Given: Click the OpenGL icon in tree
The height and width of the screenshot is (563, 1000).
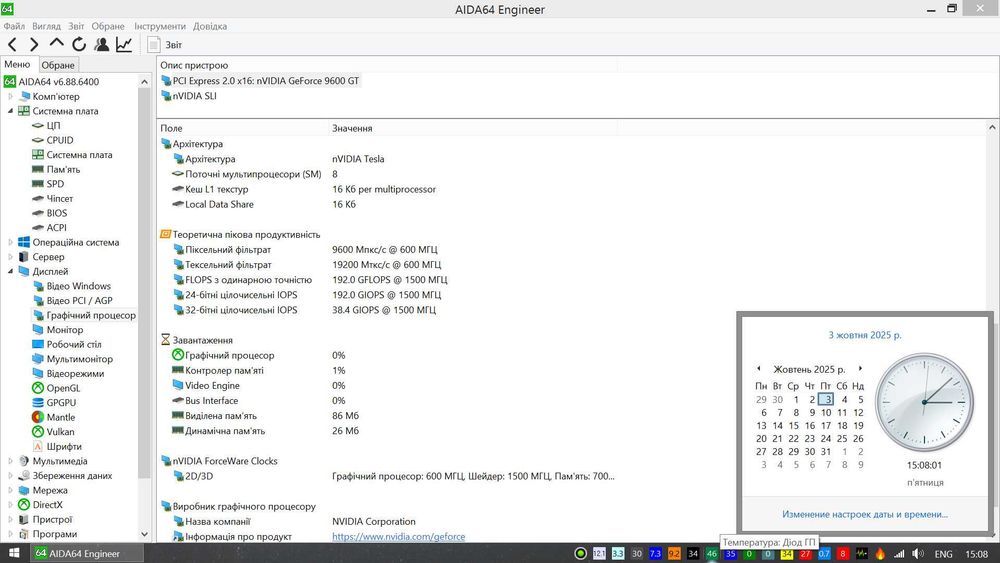Looking at the screenshot, I should [x=38, y=388].
